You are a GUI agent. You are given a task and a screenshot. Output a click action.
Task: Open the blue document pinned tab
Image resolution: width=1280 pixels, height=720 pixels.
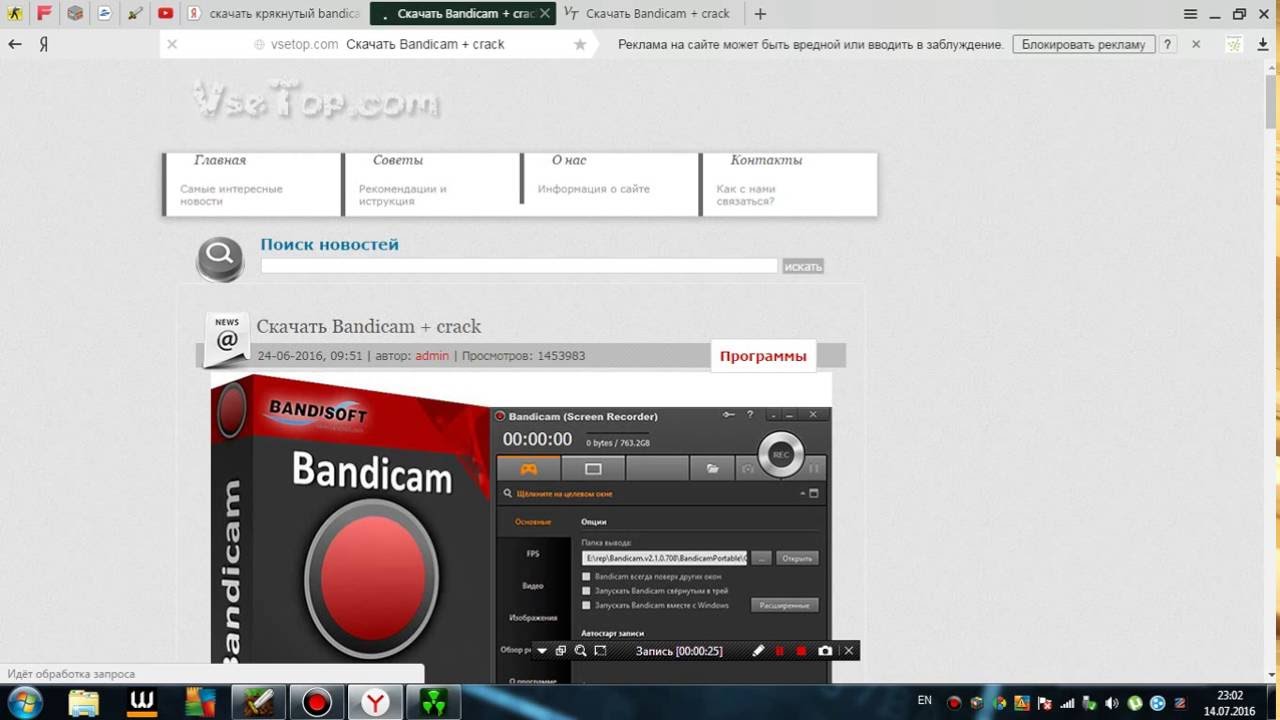pos(105,14)
